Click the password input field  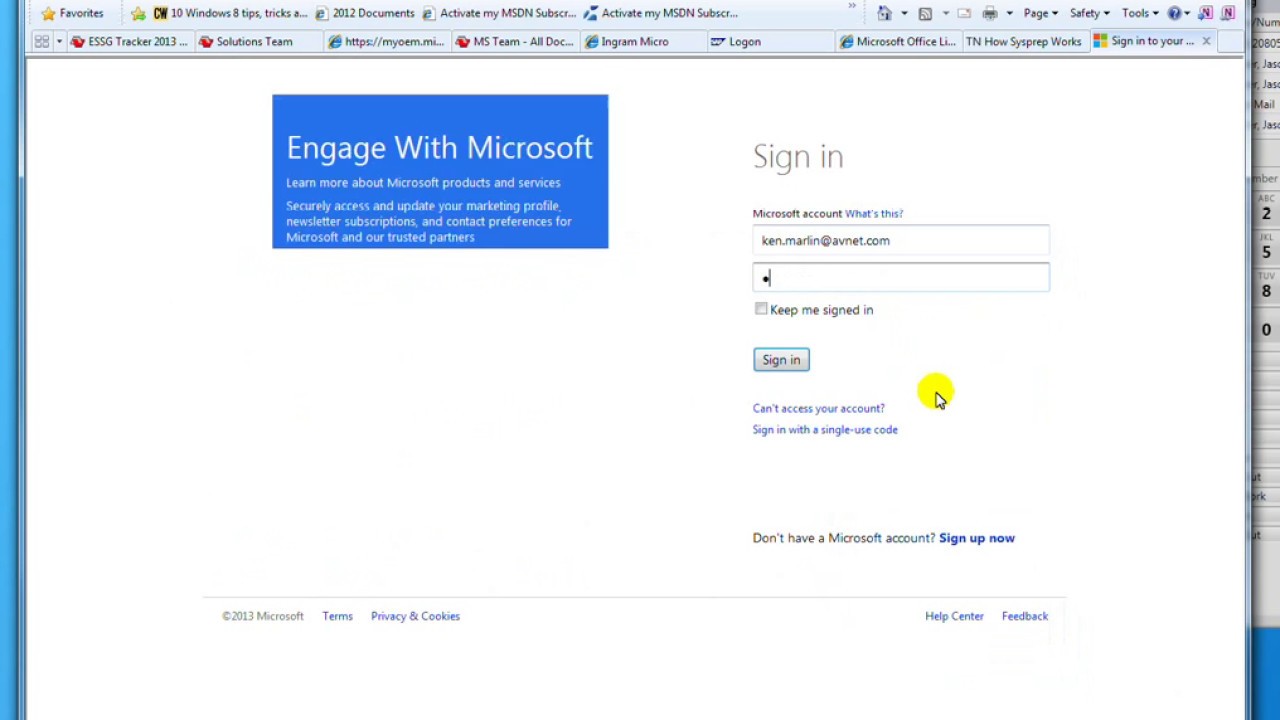tap(901, 278)
